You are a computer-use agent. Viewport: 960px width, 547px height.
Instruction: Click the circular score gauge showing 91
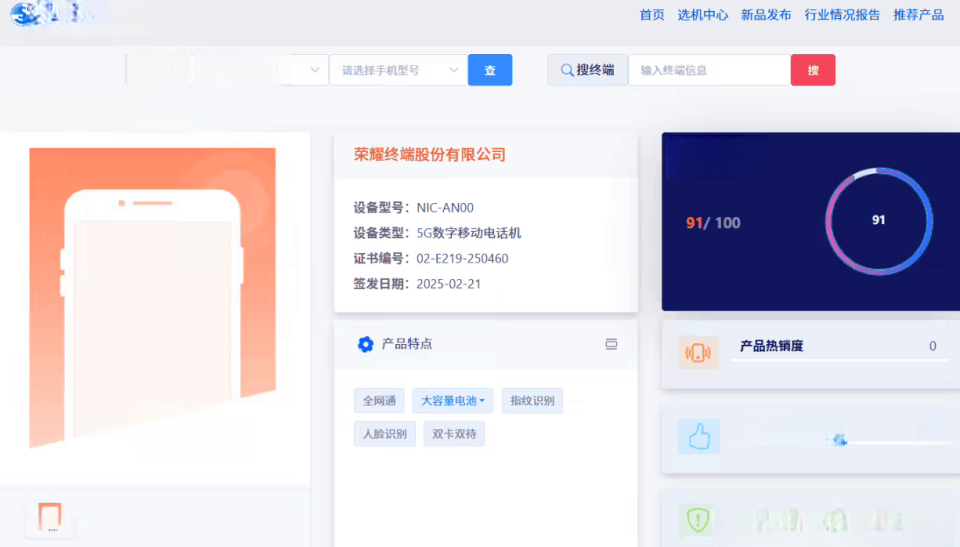pyautogui.click(x=879, y=221)
